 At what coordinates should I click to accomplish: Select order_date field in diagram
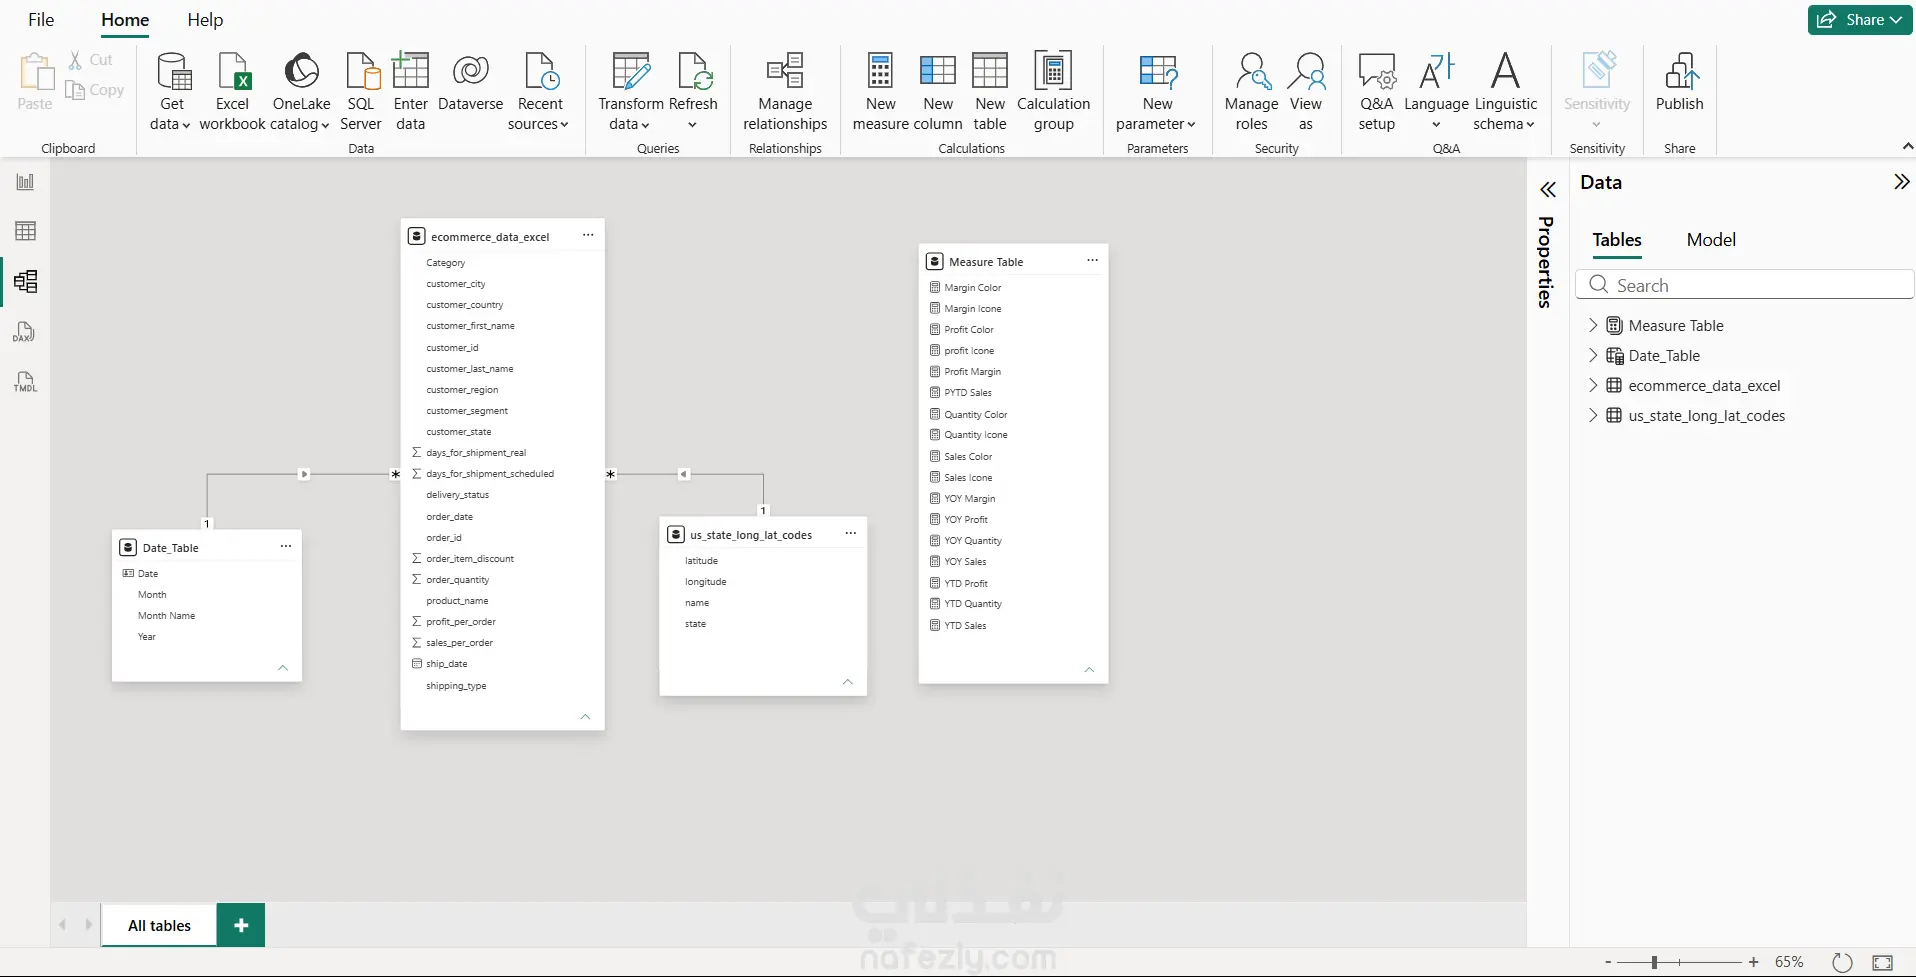(x=449, y=517)
